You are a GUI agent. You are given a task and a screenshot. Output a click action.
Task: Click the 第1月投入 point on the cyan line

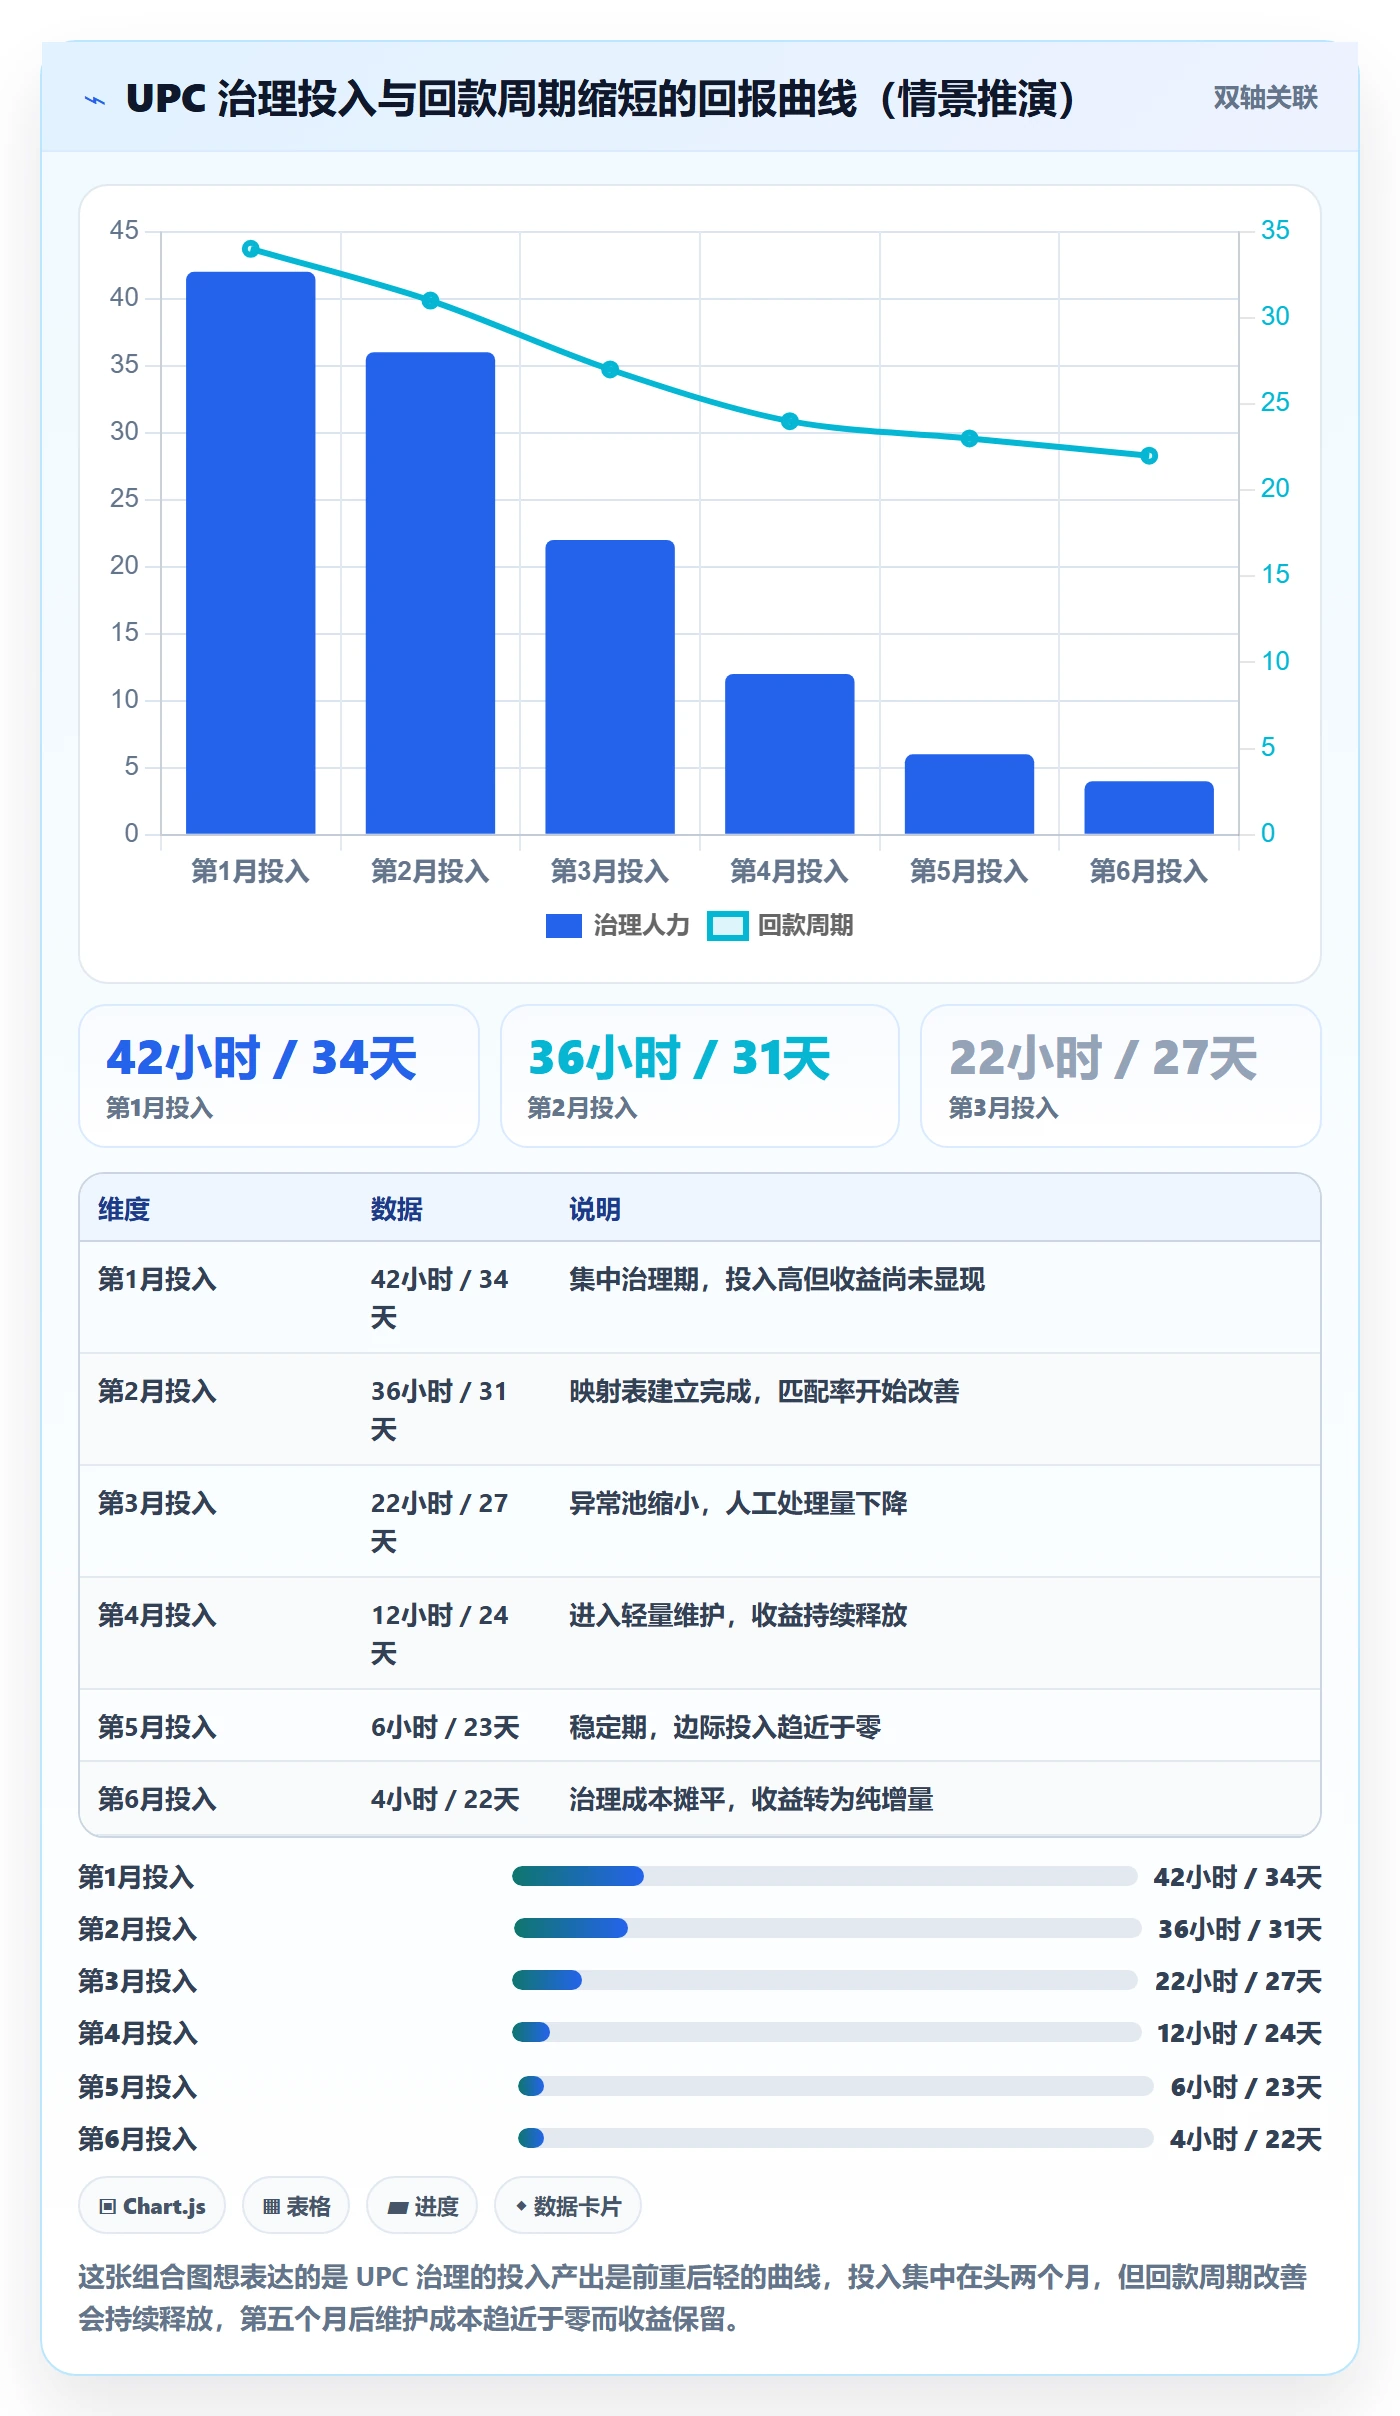pyautogui.click(x=251, y=249)
